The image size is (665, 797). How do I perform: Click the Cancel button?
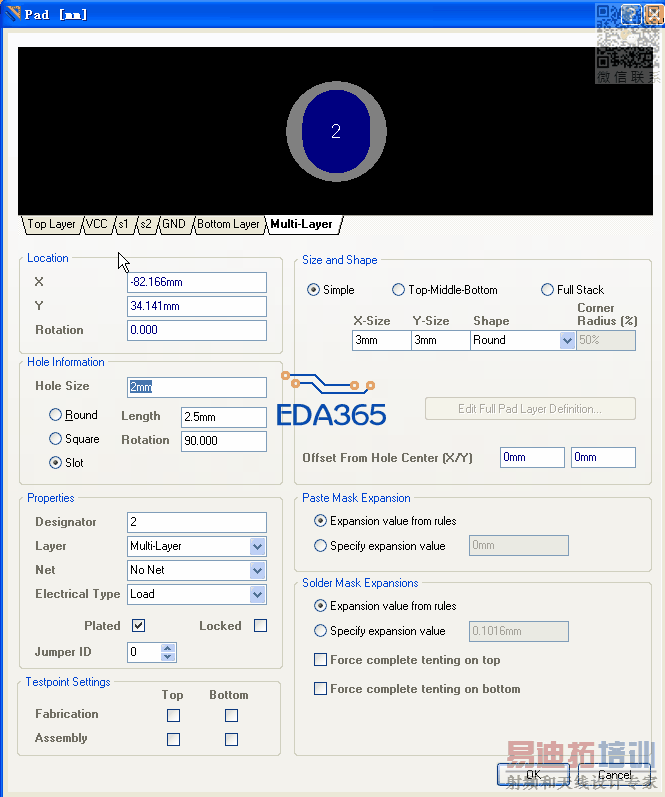click(614, 775)
